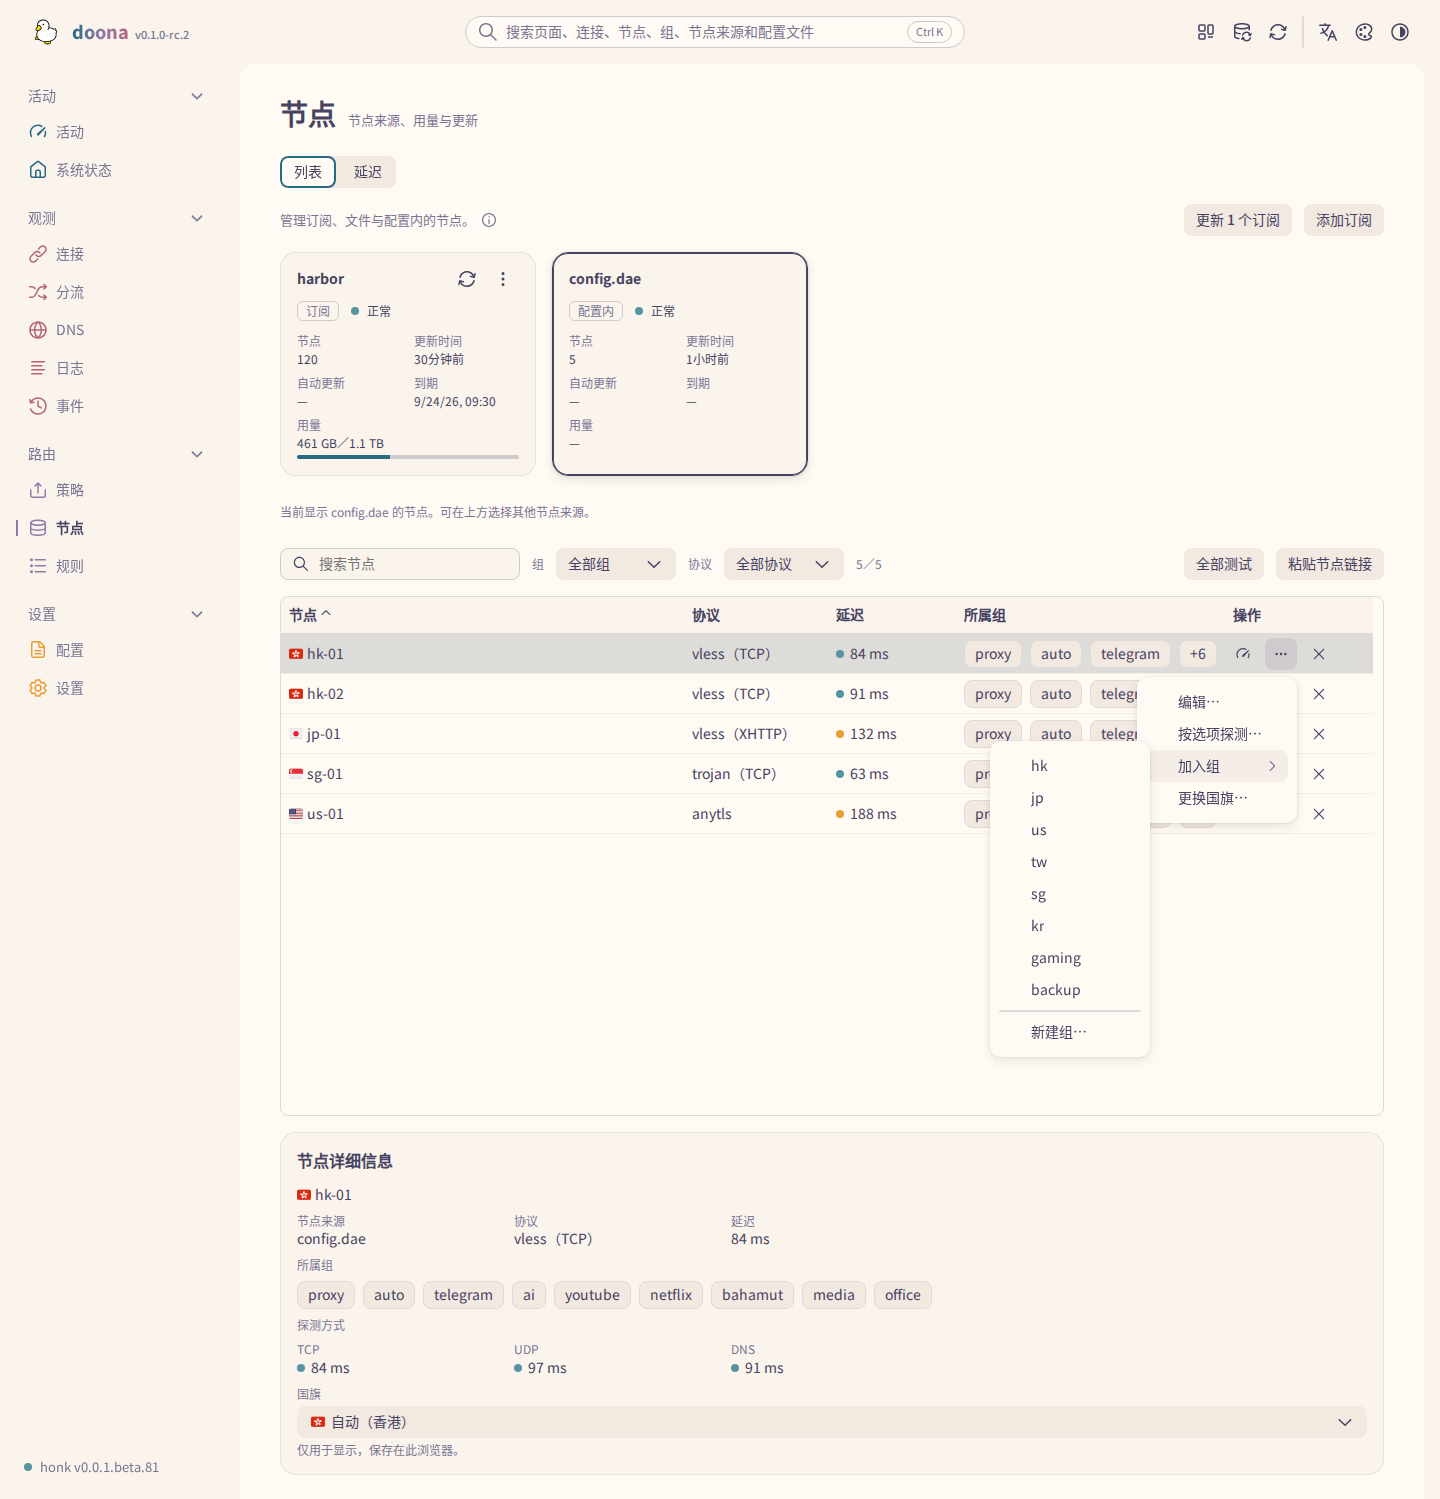Click the 添加订阅 button
1440x1499 pixels.
coord(1344,220)
